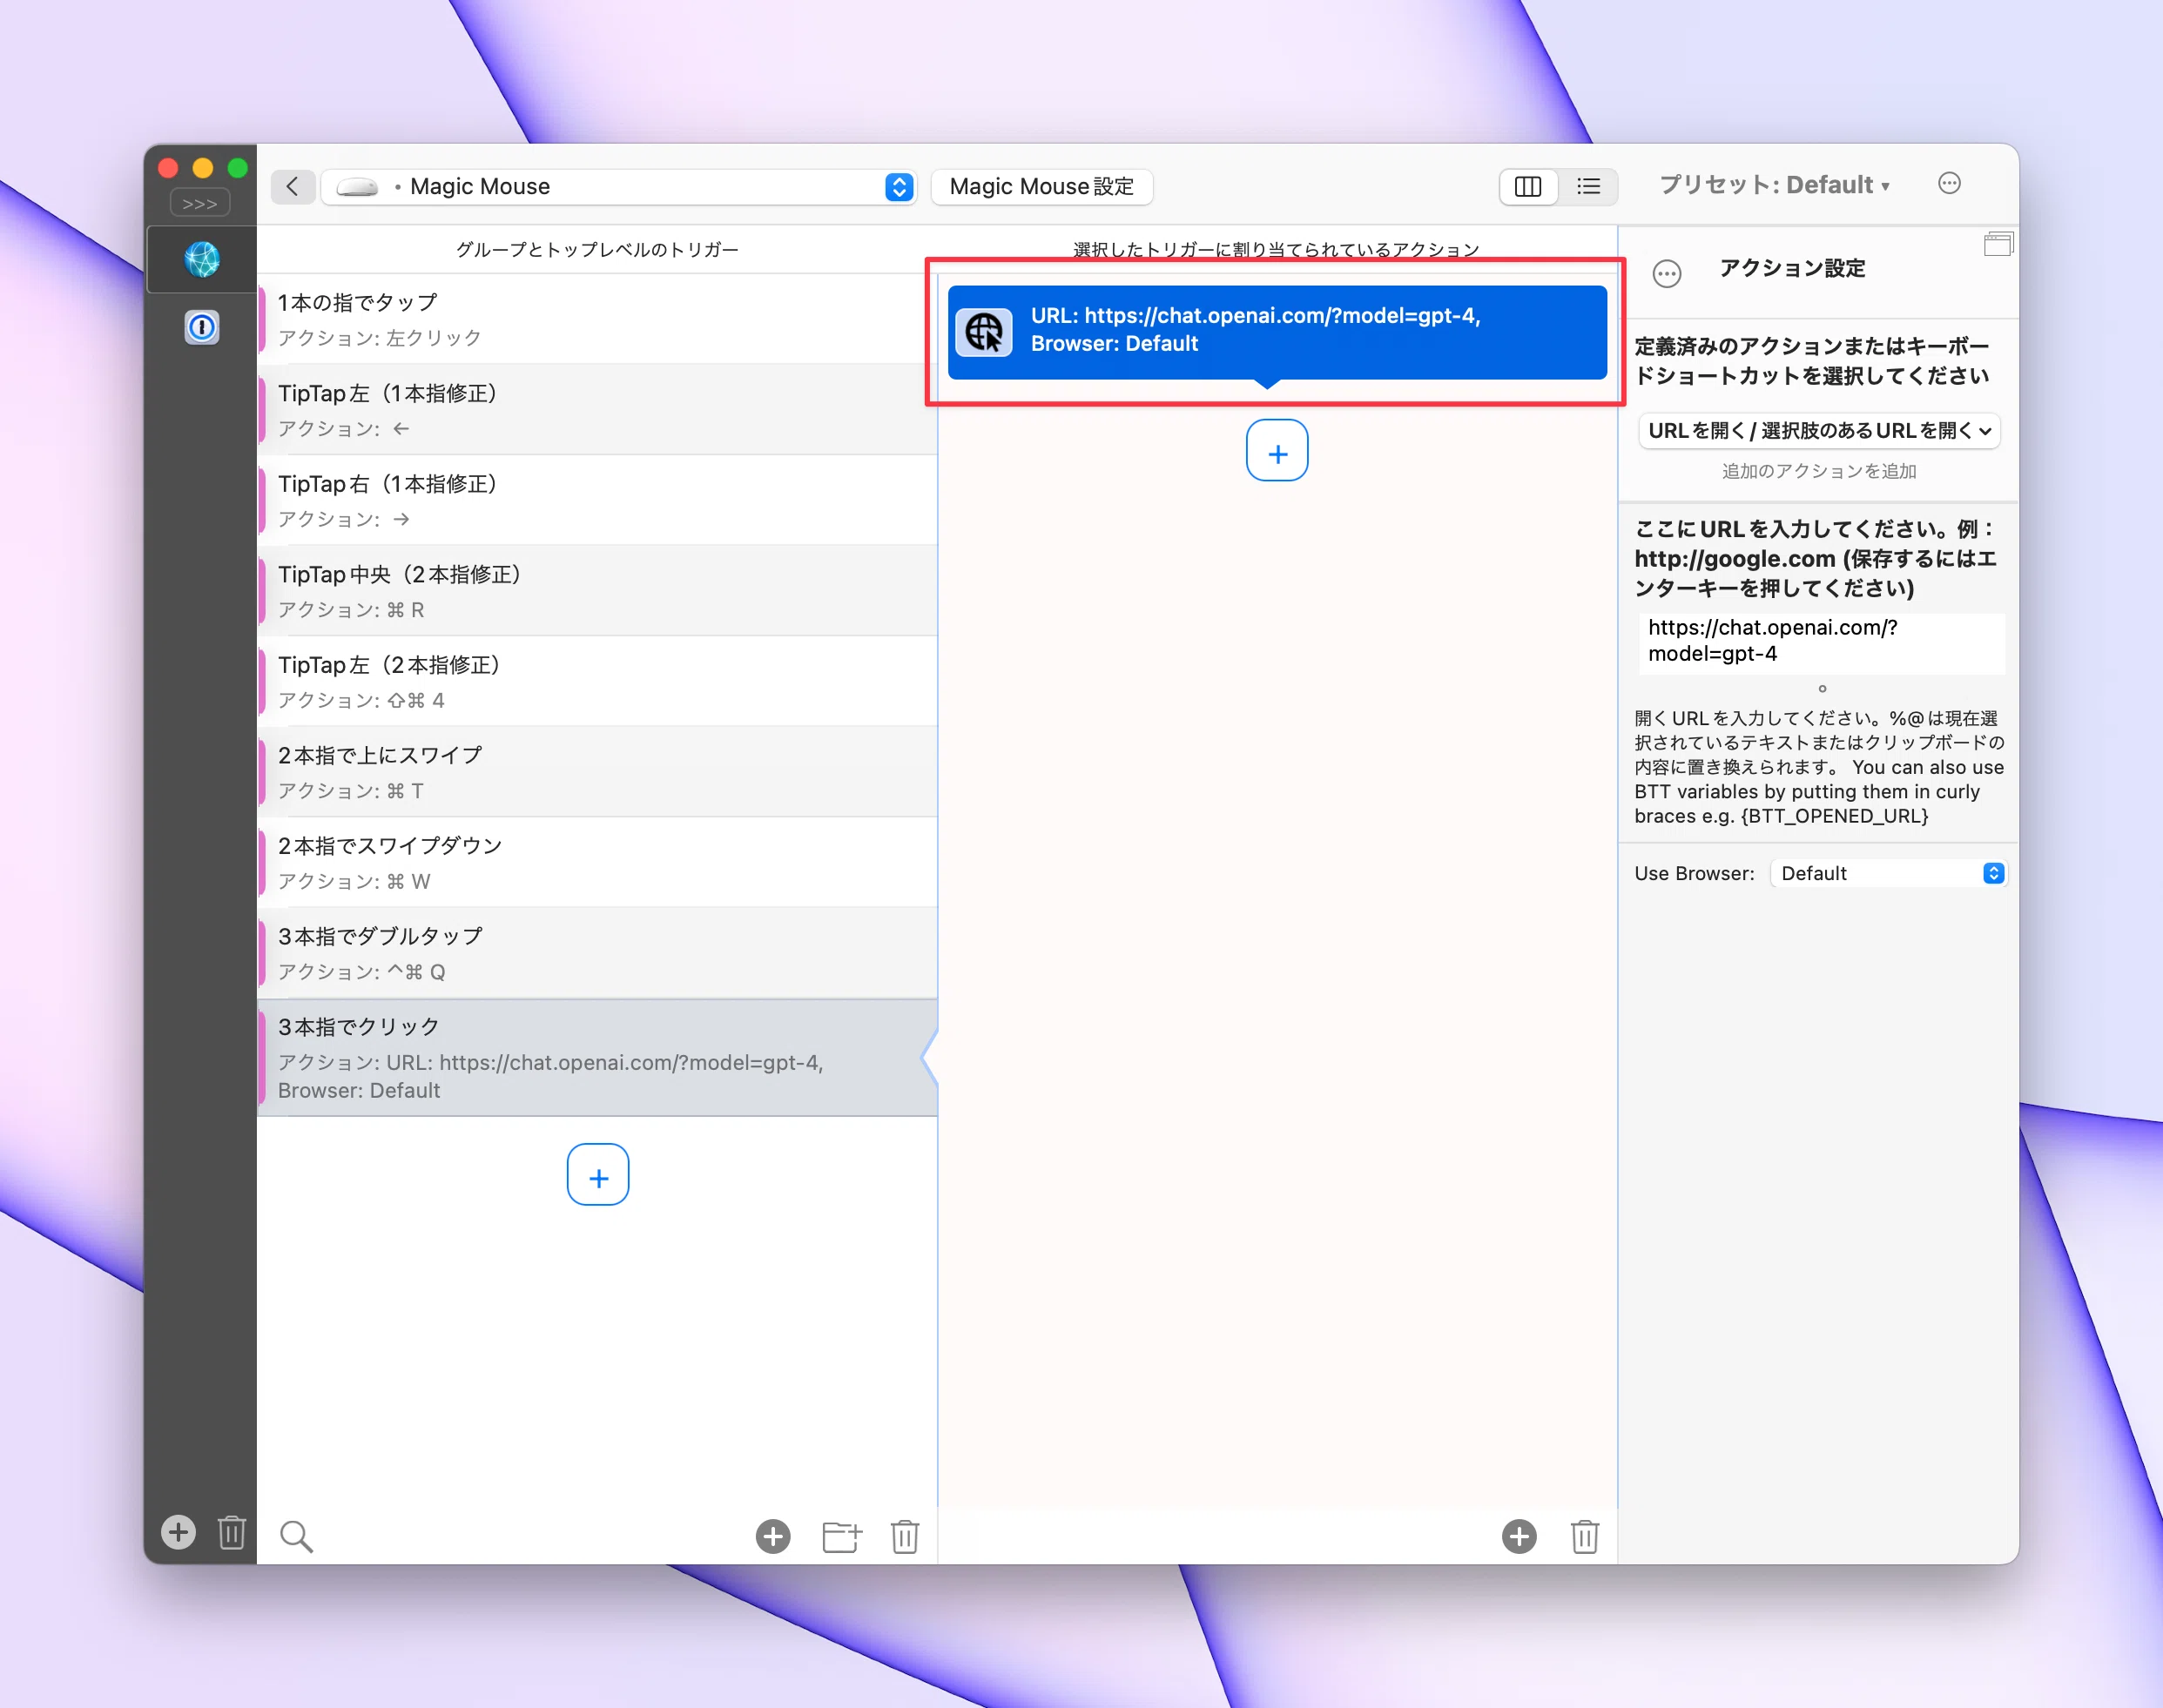
Task: Select trigger 2本指で上にスワイプ
Action: 597,772
